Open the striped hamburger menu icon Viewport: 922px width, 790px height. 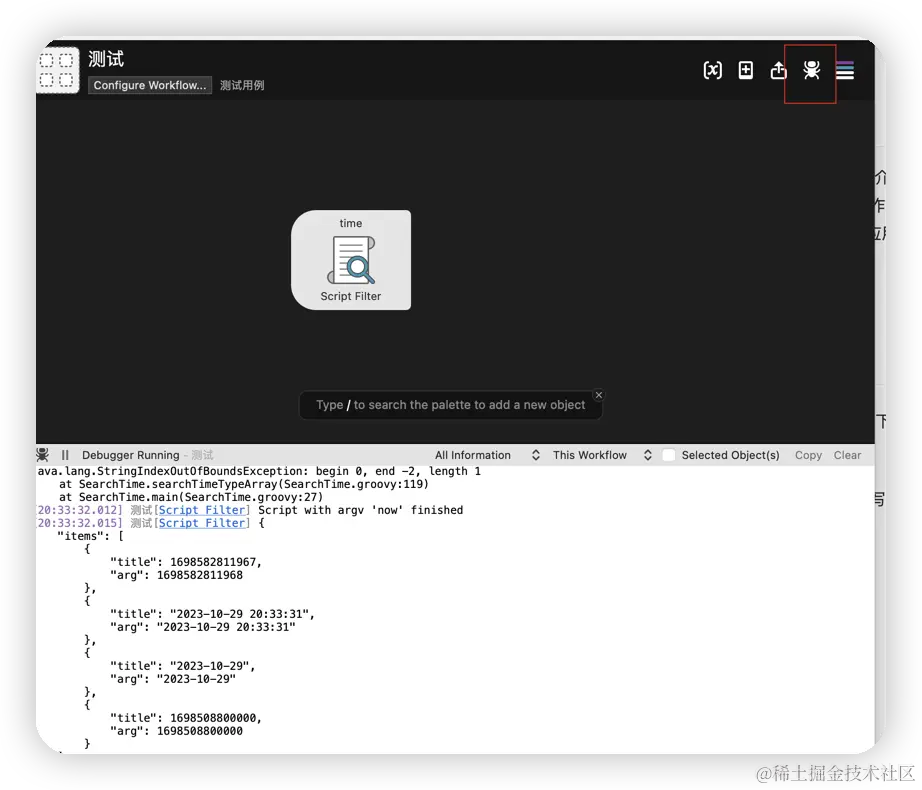pyautogui.click(x=845, y=71)
